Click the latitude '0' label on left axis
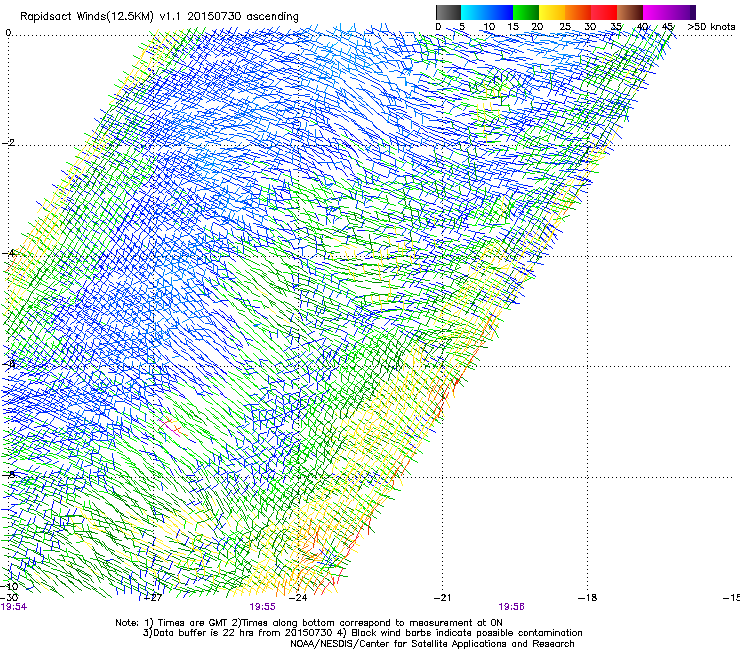Image resolution: width=740 pixels, height=650 pixels. click(x=8, y=33)
